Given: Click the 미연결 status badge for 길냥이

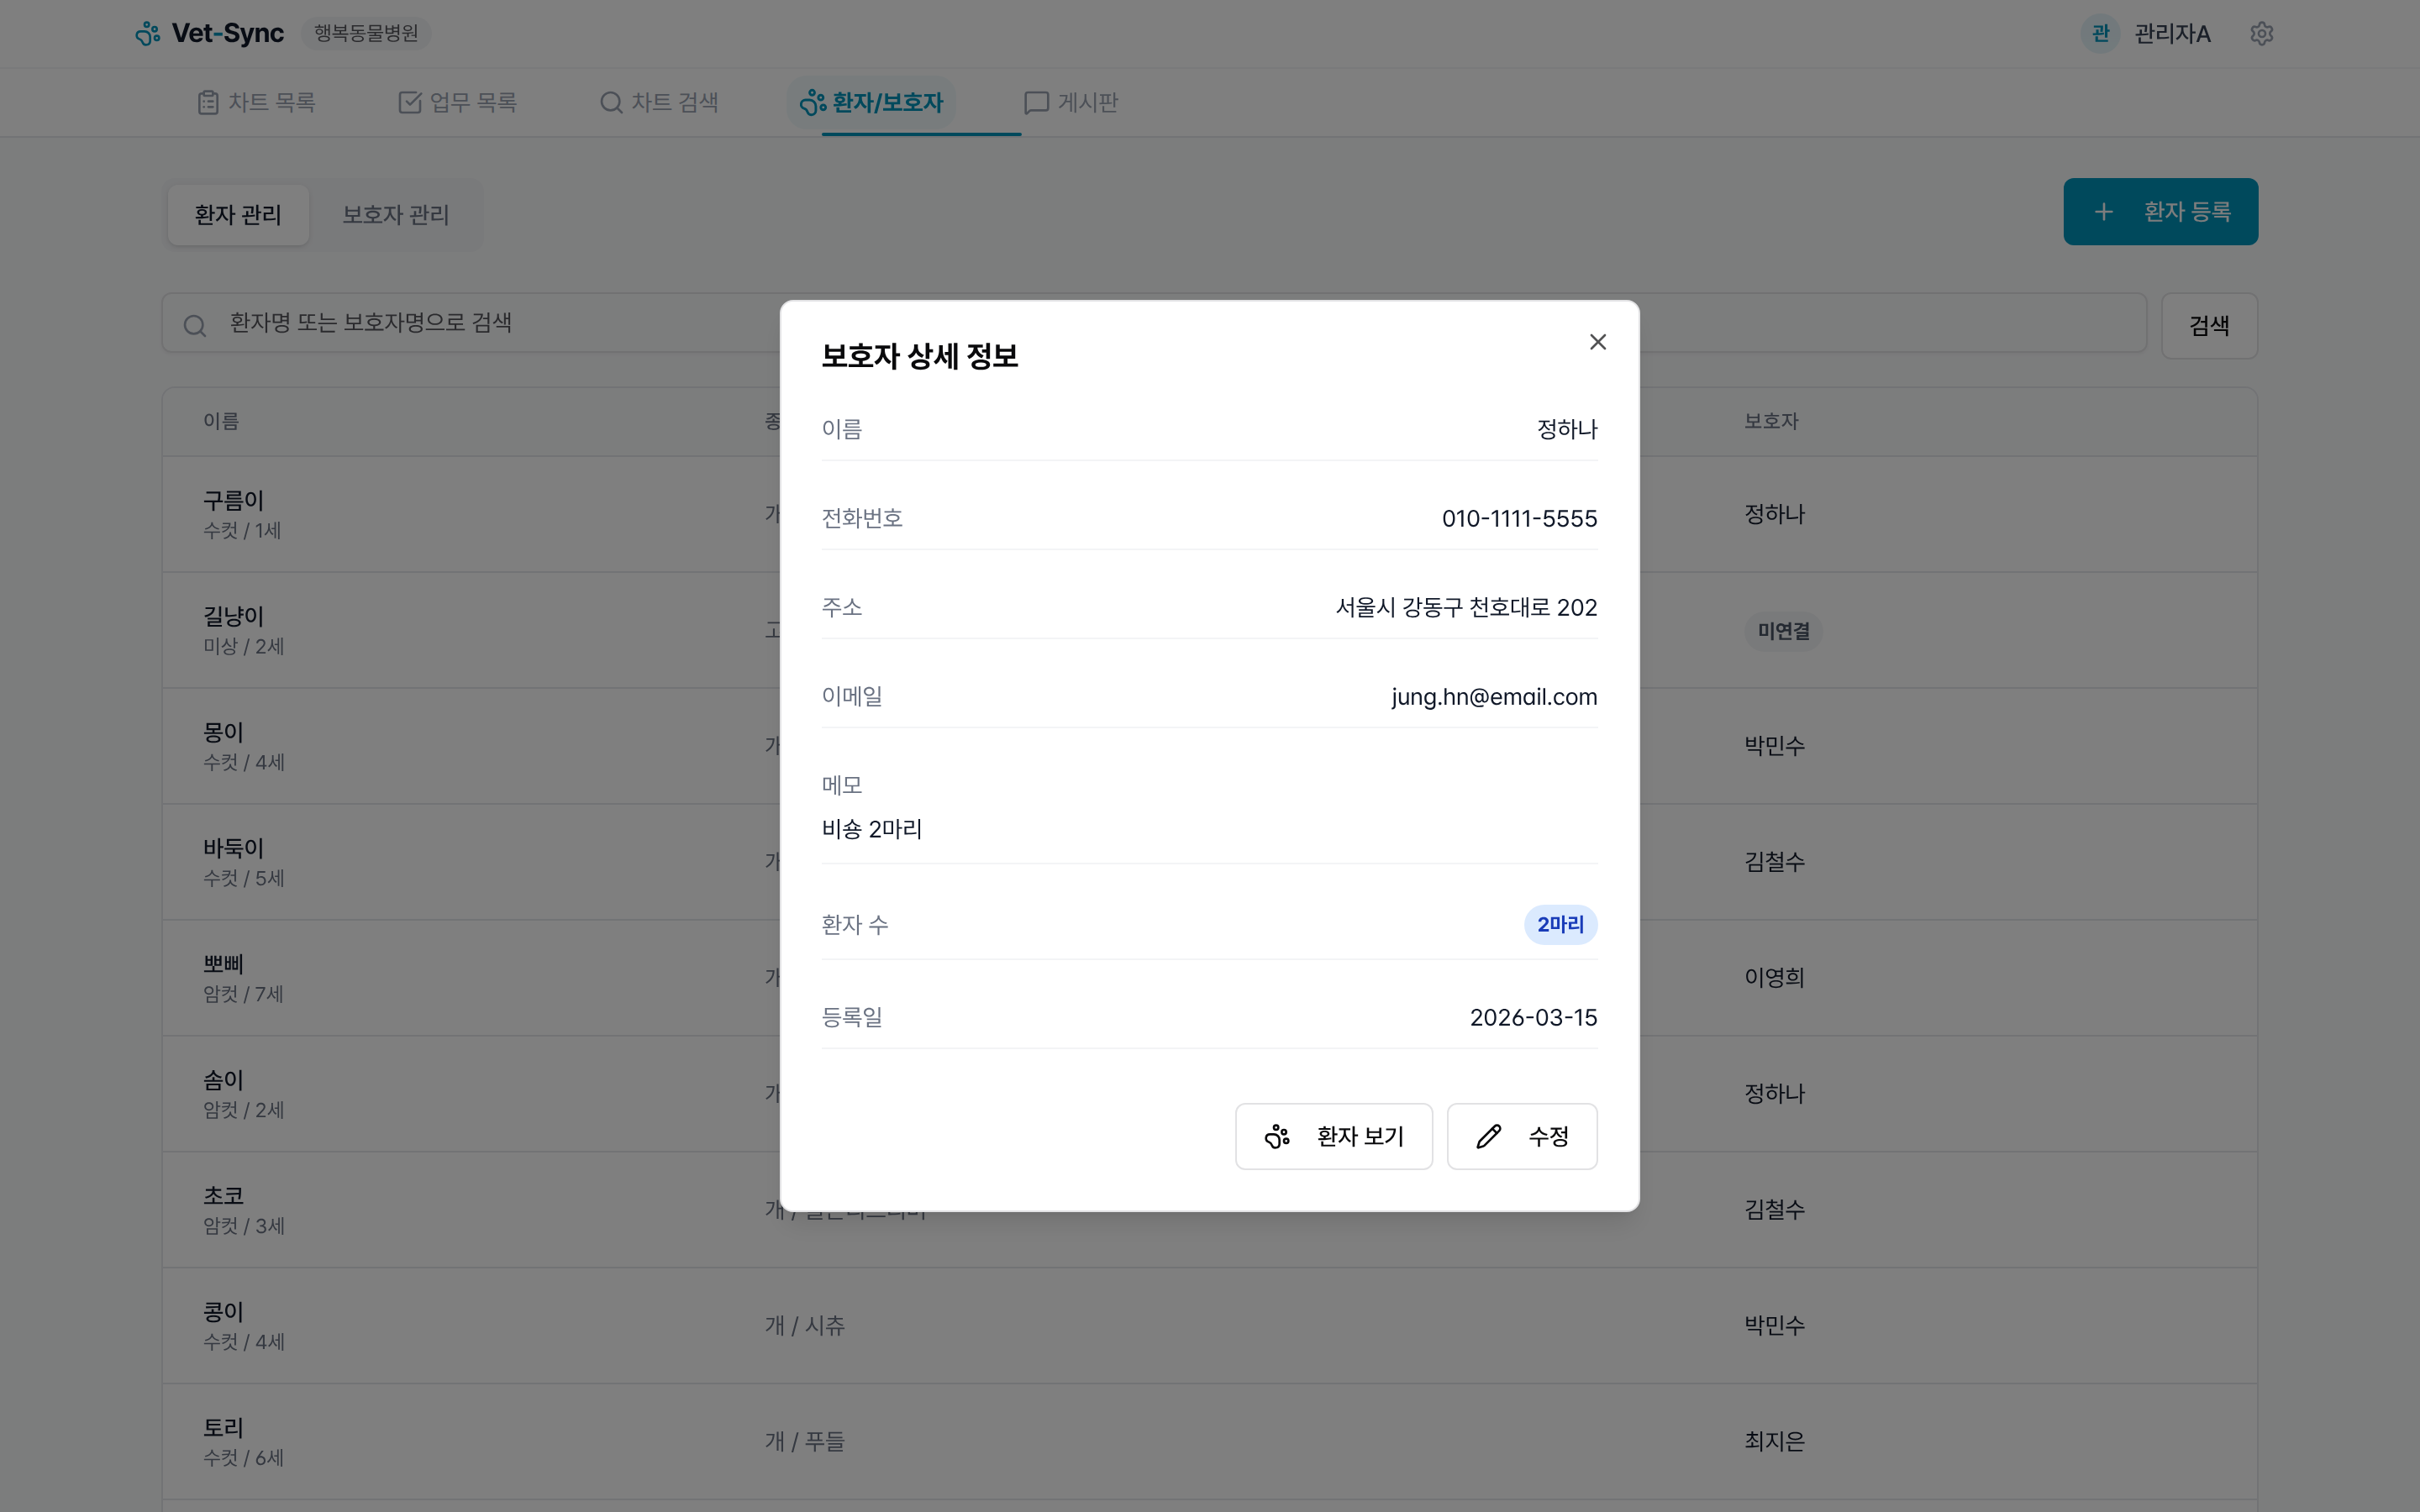Looking at the screenshot, I should pos(1783,630).
